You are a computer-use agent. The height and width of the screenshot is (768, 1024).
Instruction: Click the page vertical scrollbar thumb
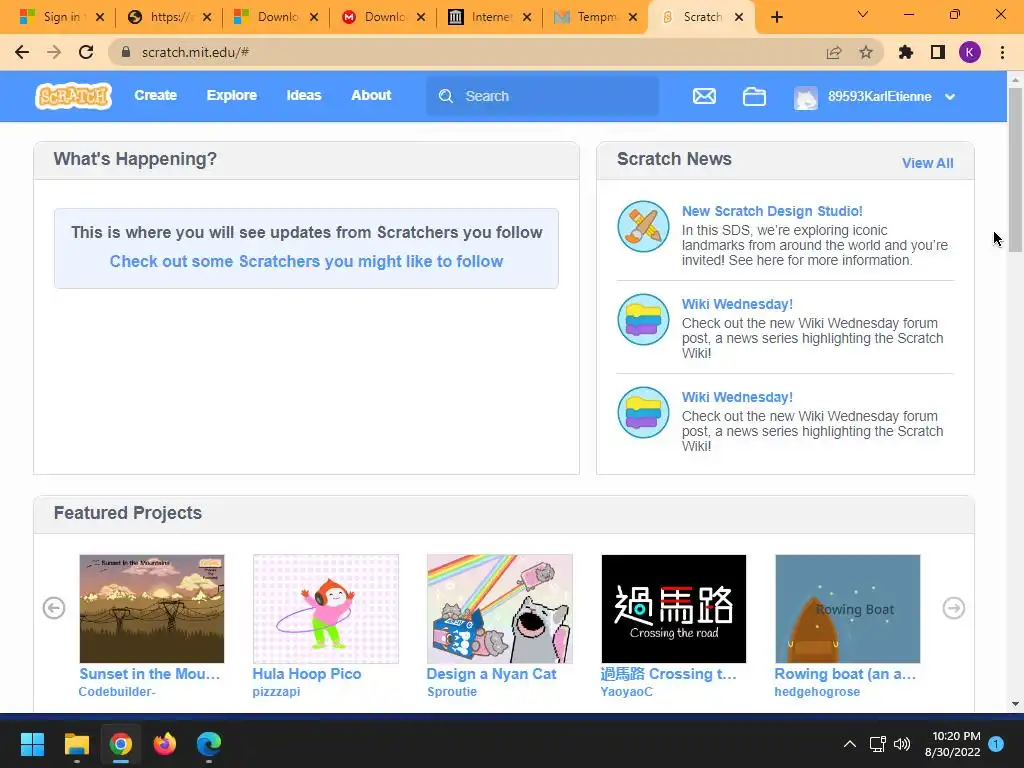click(x=1015, y=168)
